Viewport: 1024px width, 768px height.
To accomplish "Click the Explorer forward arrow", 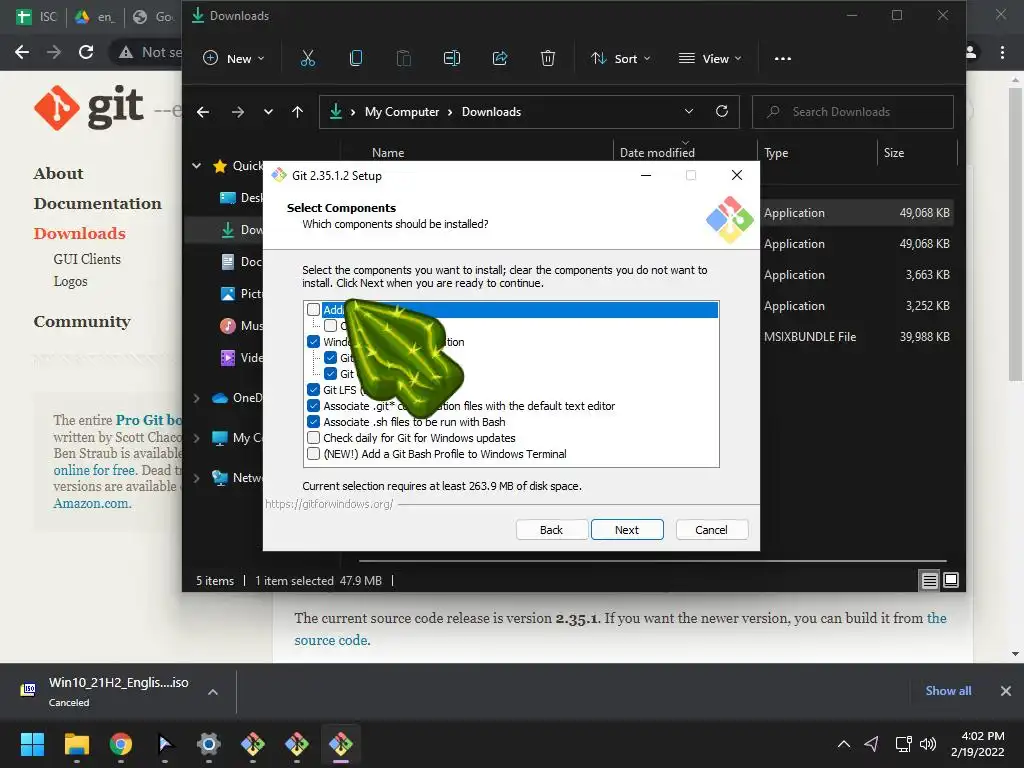I will click(x=238, y=112).
